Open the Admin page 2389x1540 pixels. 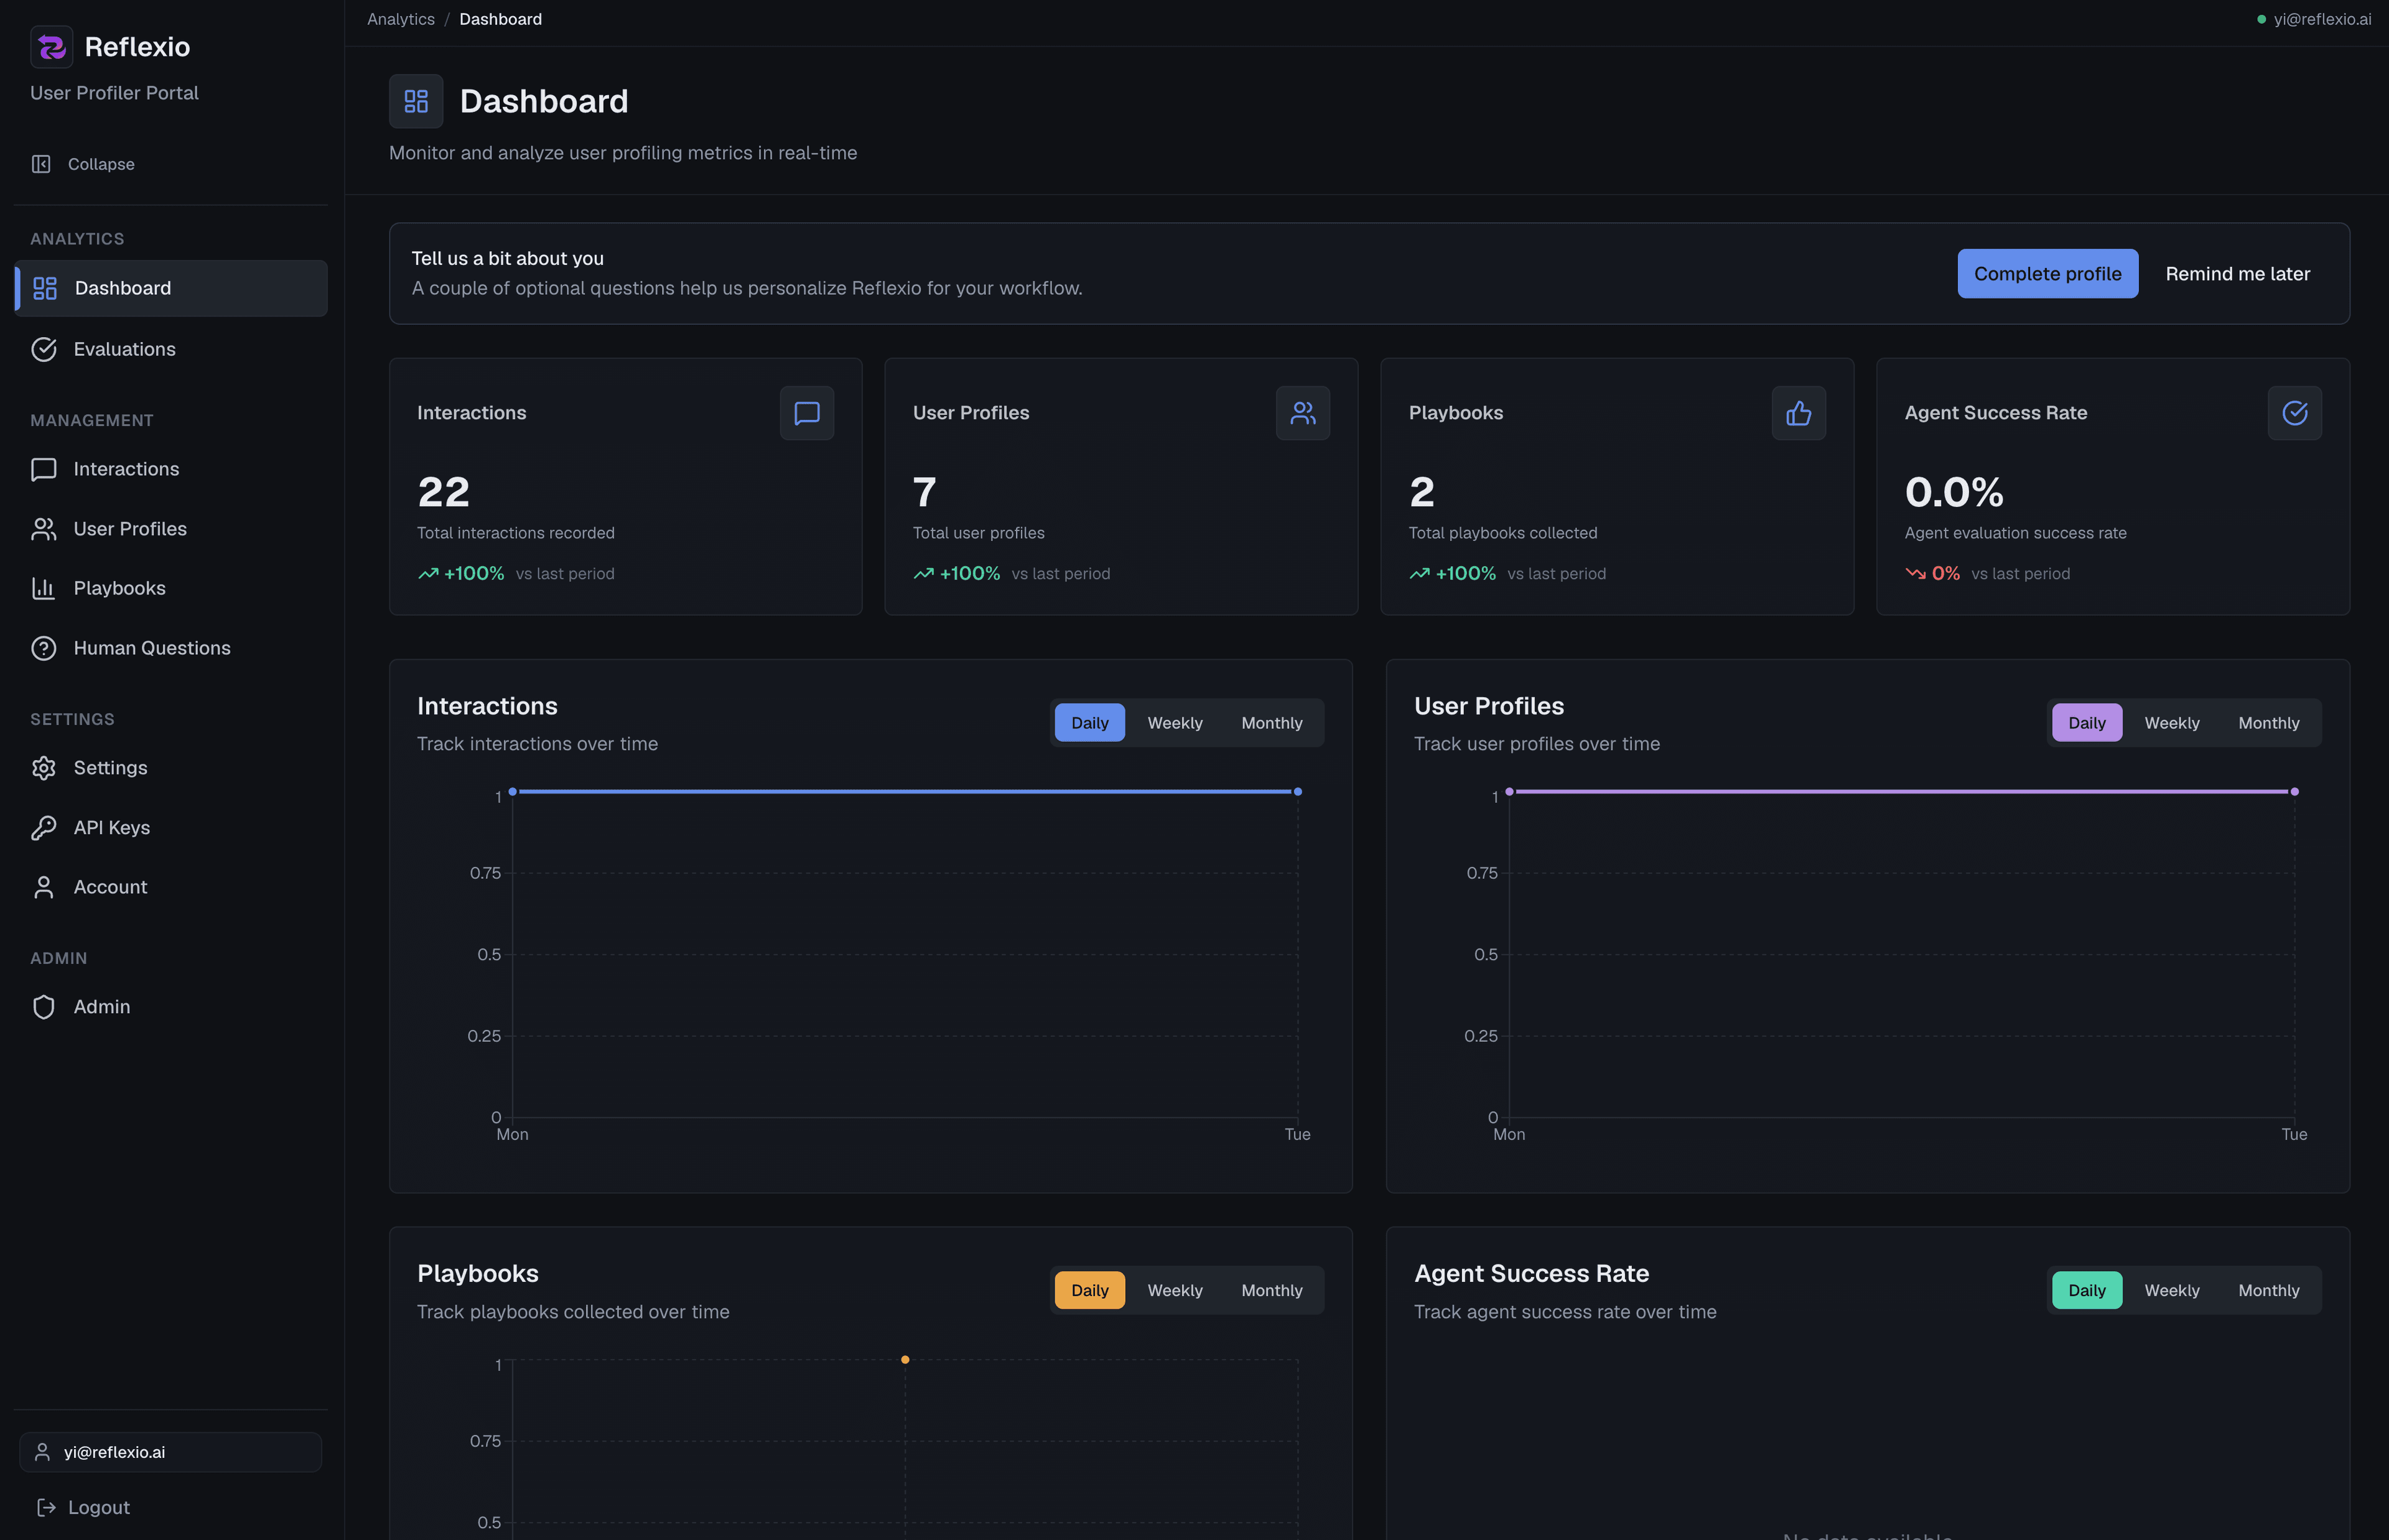[x=171, y=1007]
